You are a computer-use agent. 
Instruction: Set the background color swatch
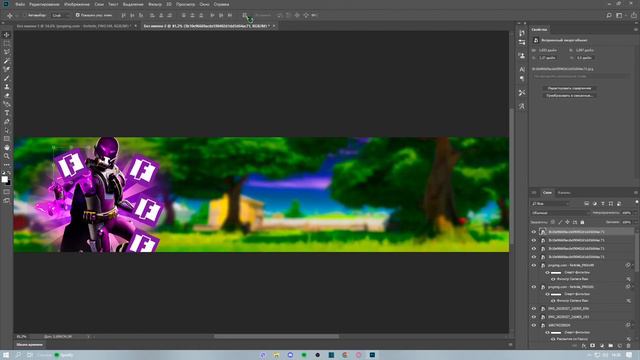point(9,182)
